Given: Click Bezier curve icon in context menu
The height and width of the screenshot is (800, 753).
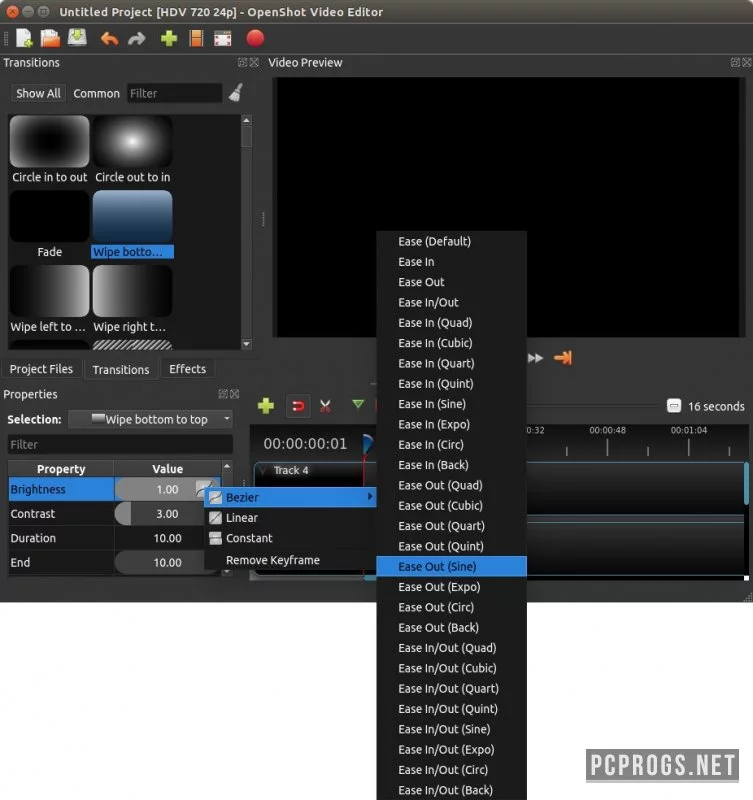Looking at the screenshot, I should pos(215,497).
